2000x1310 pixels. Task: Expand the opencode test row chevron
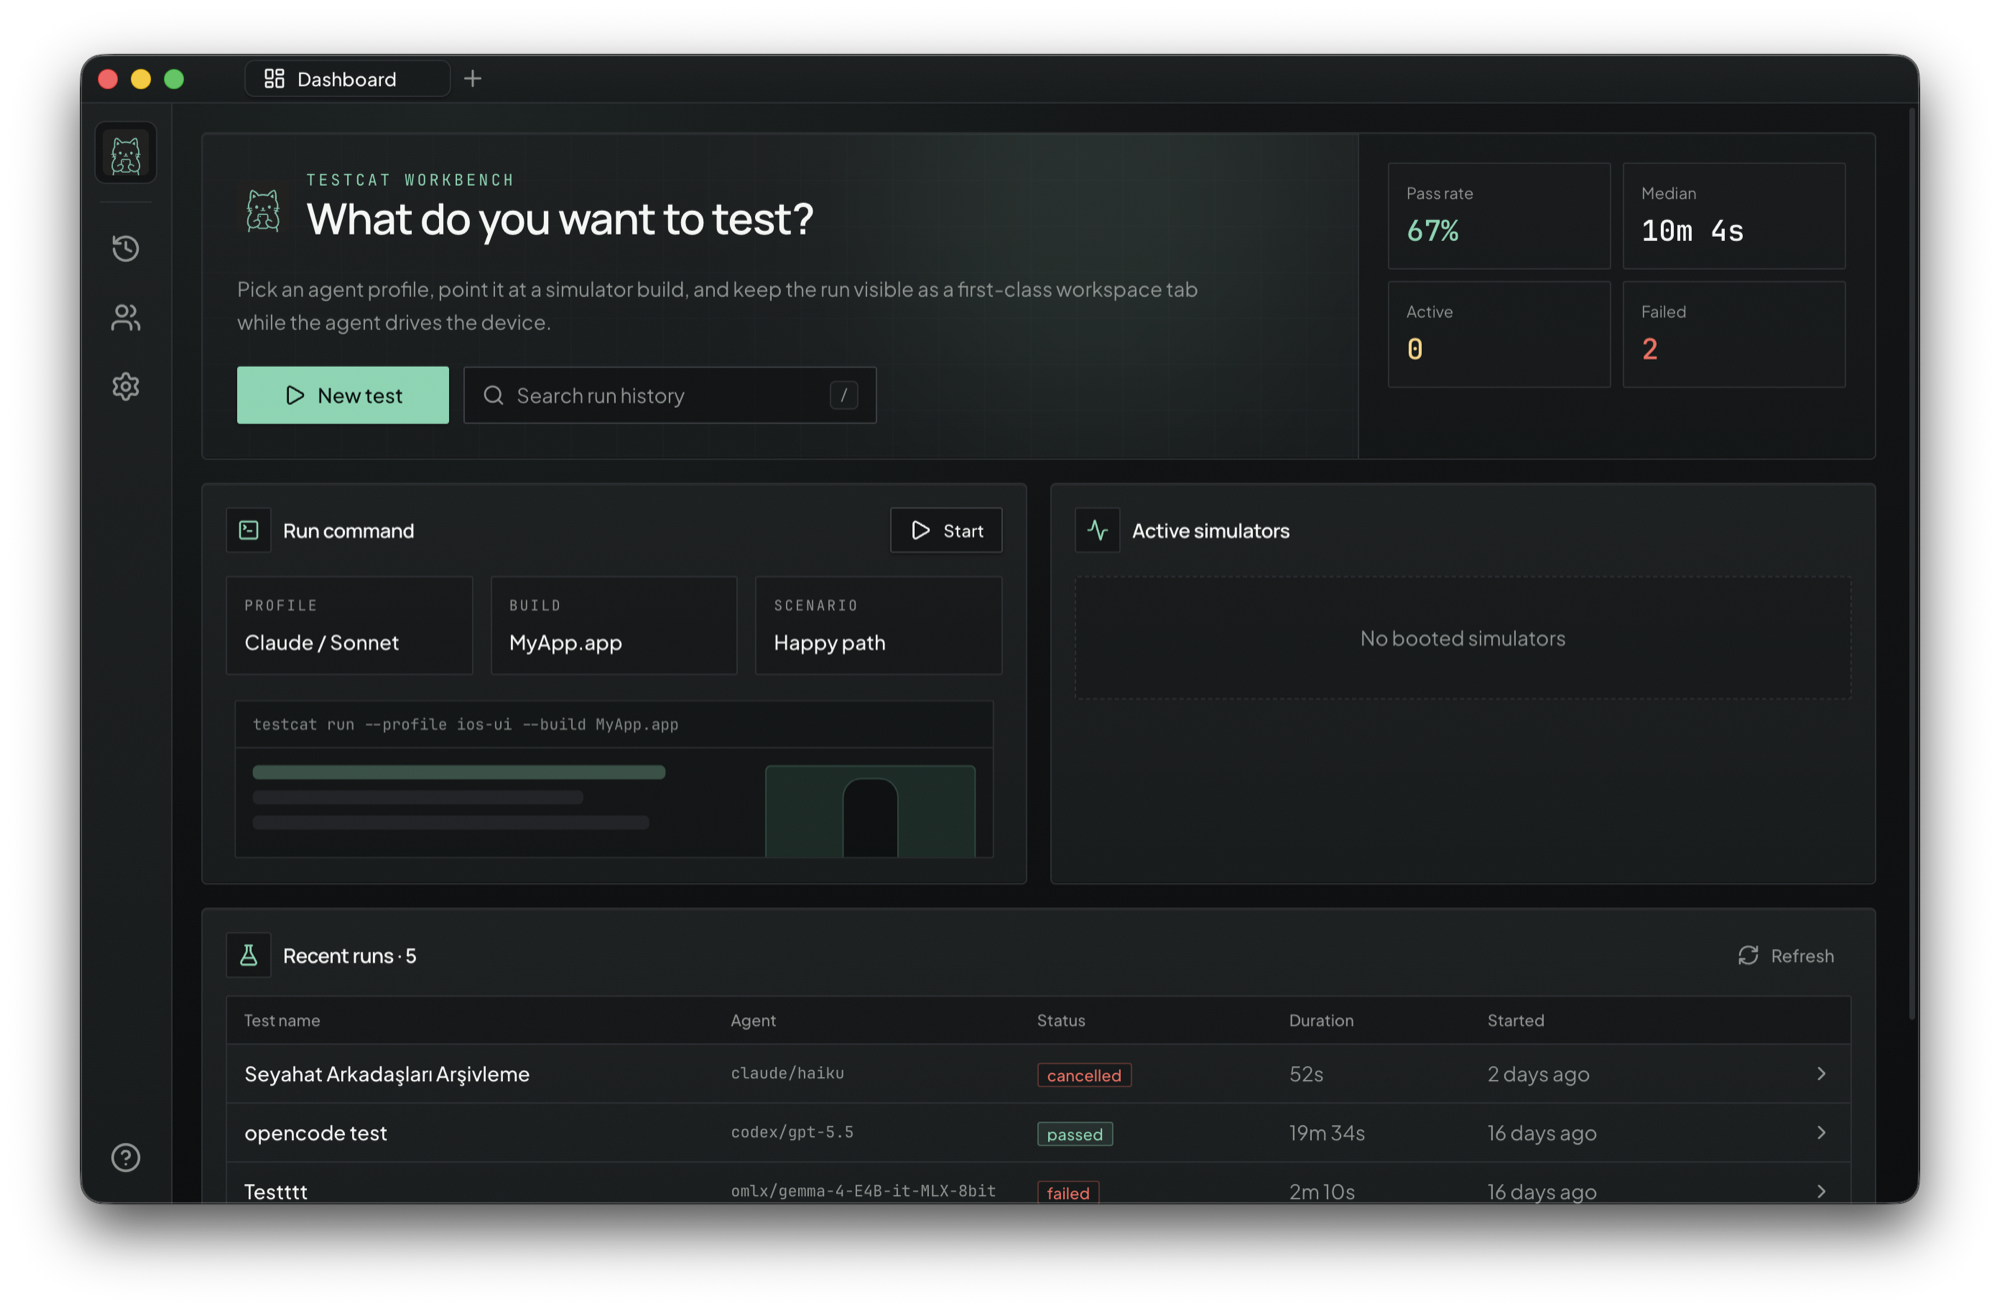1821,1133
